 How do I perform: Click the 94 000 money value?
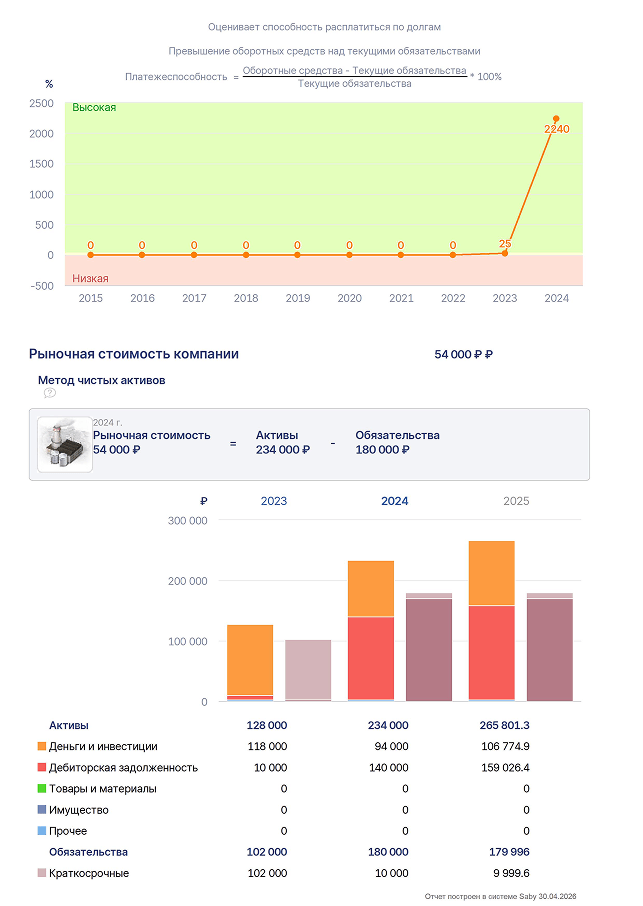pos(391,746)
